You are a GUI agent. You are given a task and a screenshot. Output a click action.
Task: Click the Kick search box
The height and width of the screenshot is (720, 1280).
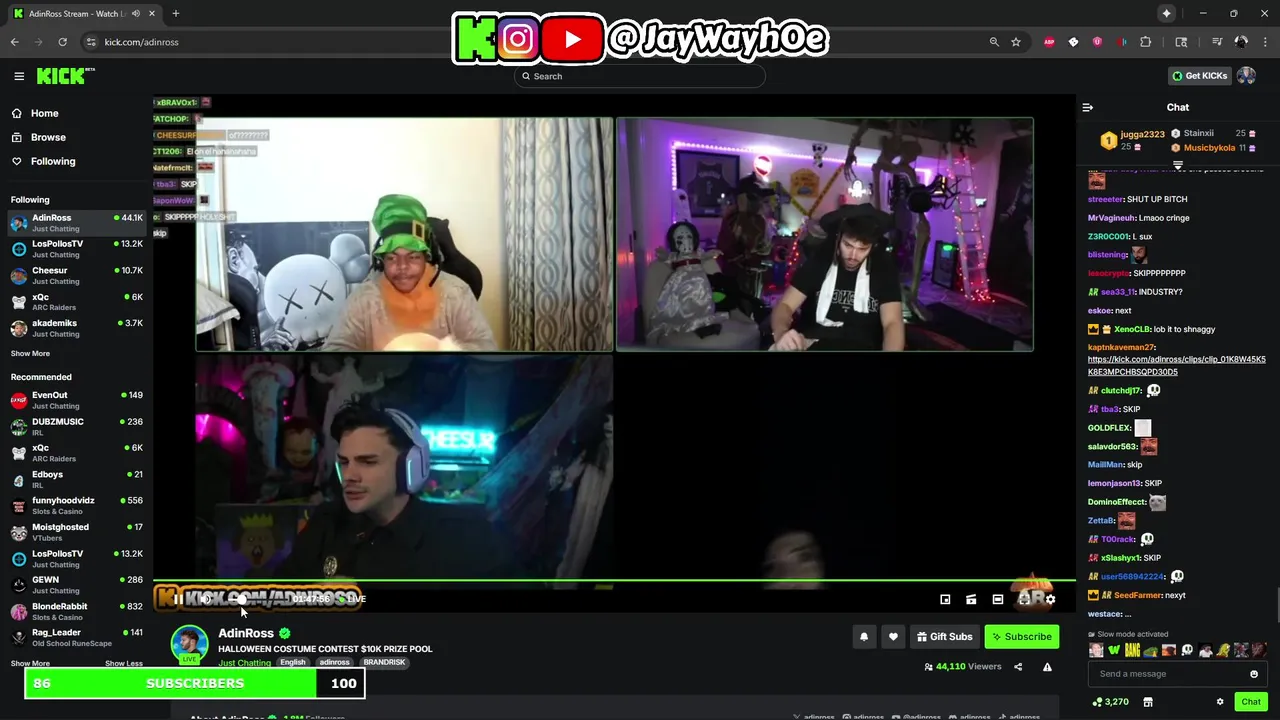[640, 76]
